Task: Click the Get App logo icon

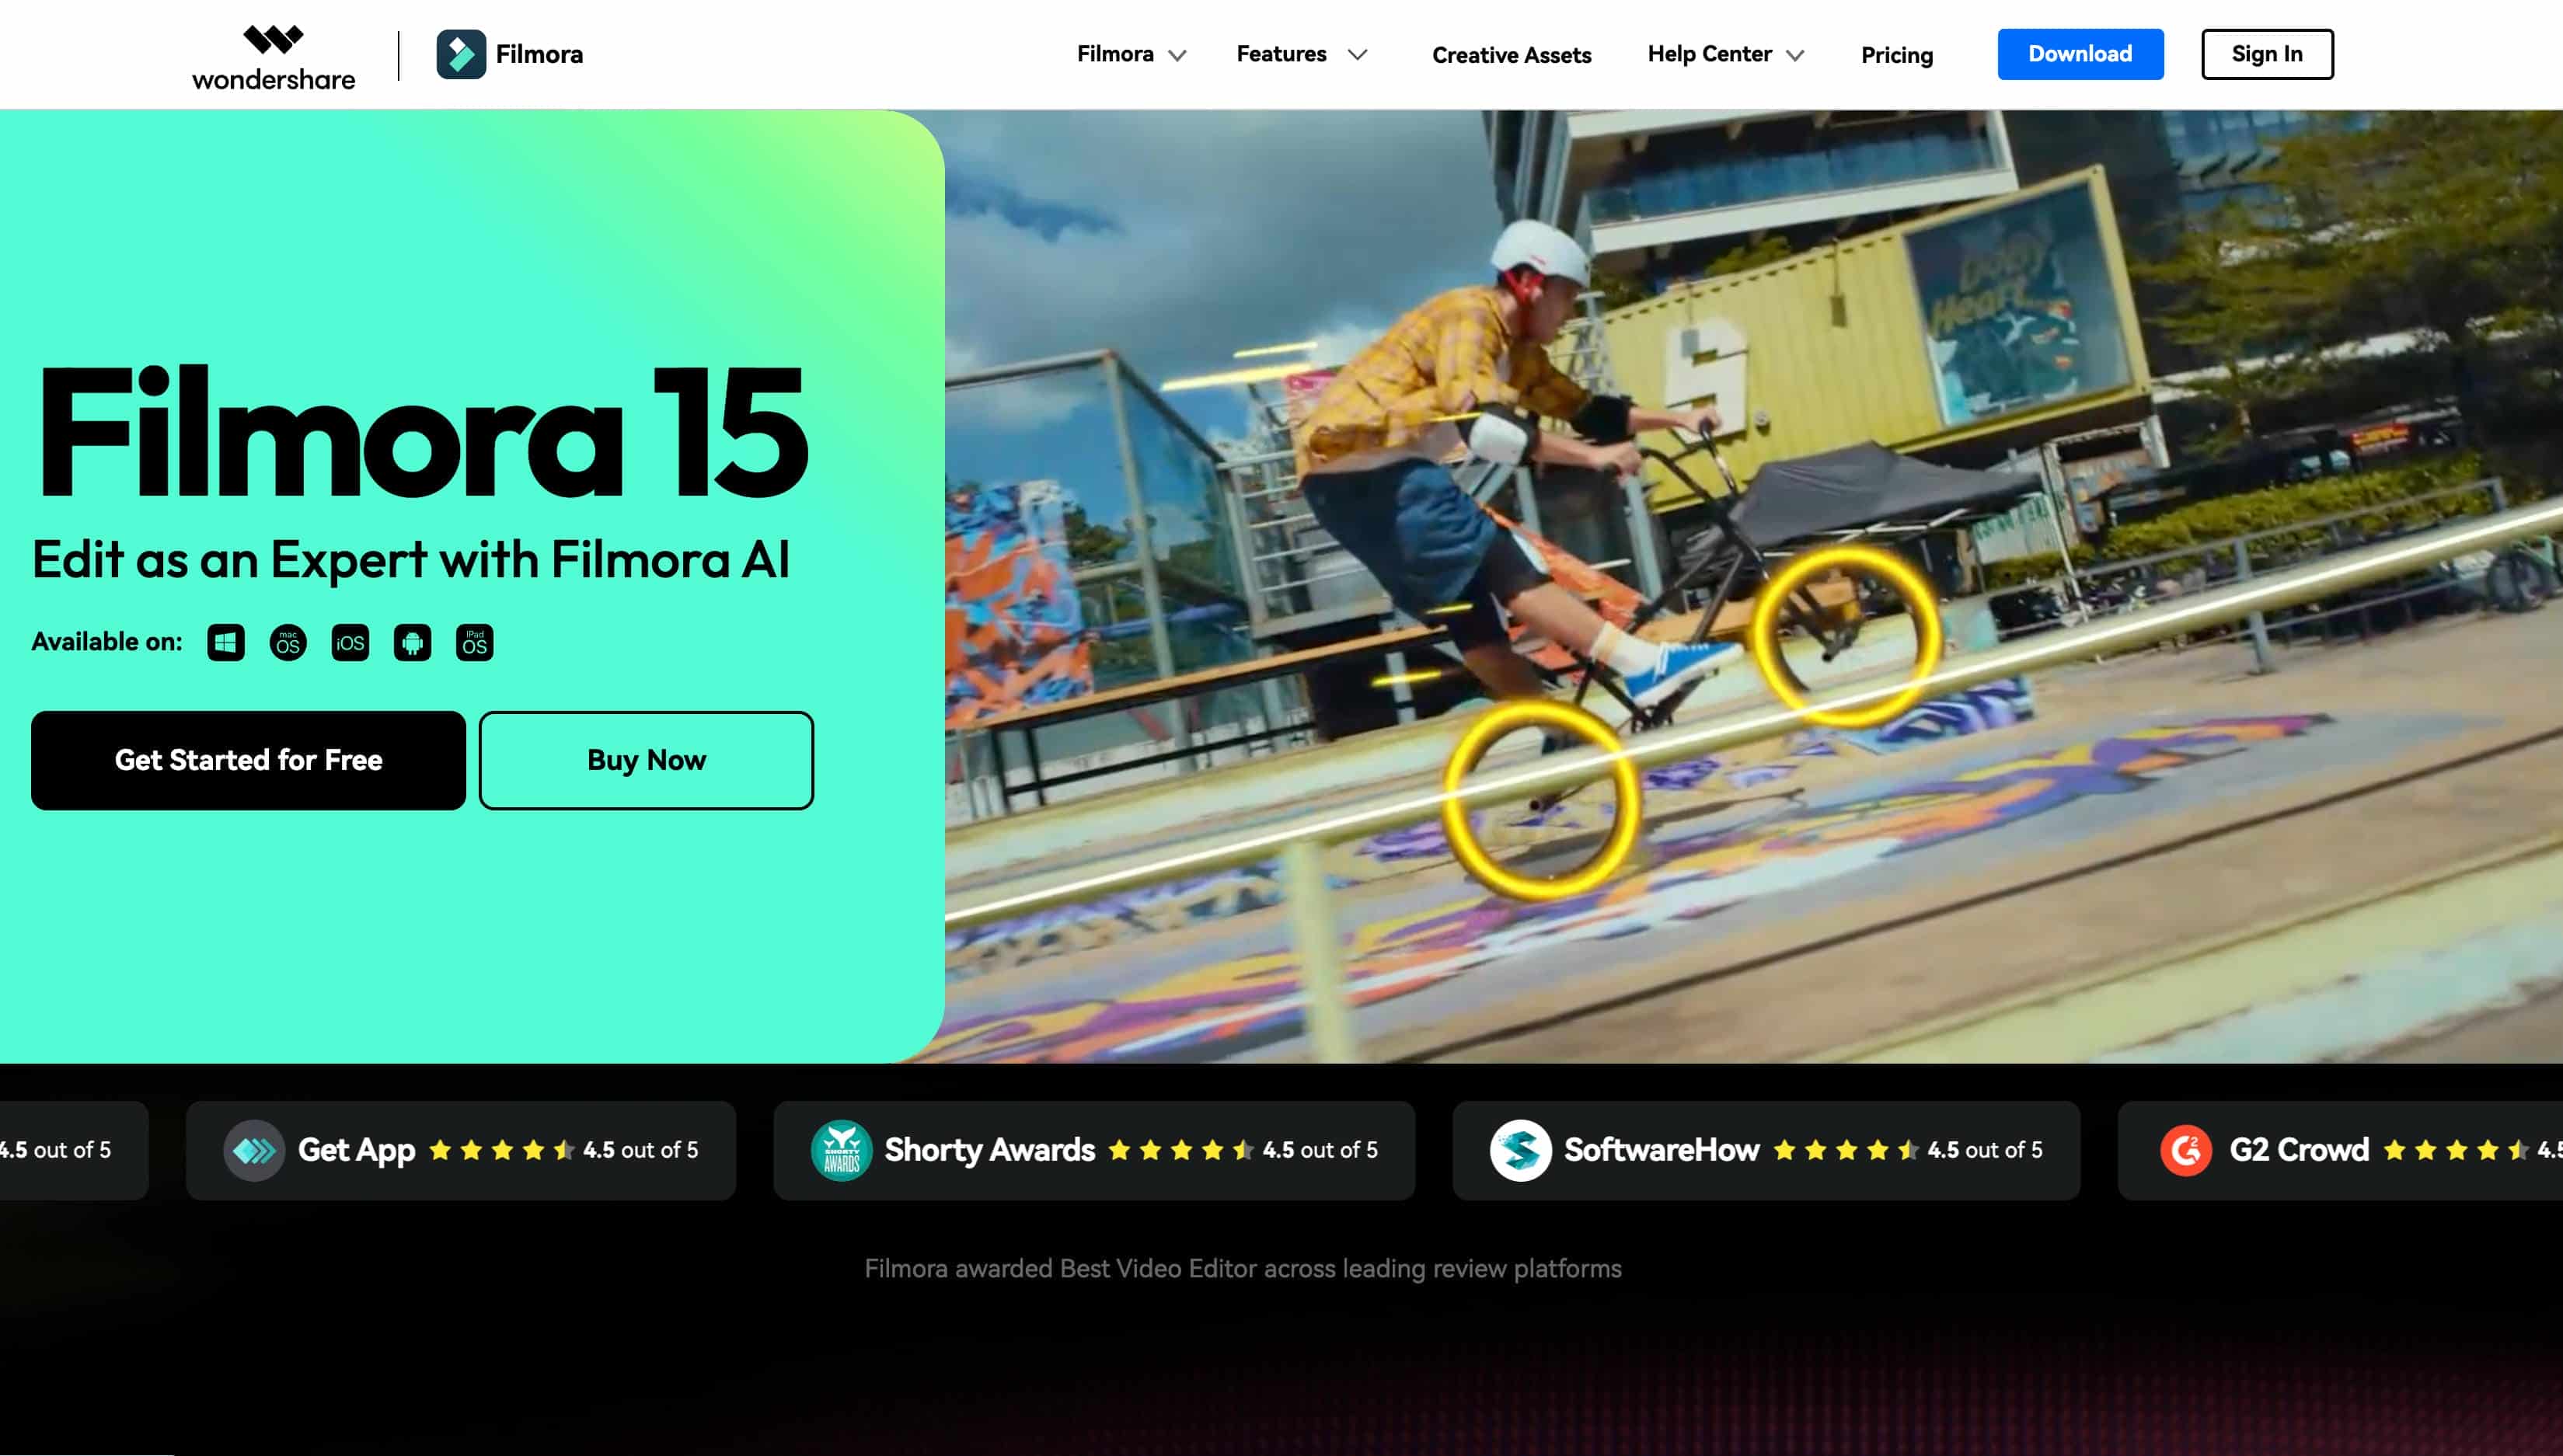Action: [x=254, y=1150]
